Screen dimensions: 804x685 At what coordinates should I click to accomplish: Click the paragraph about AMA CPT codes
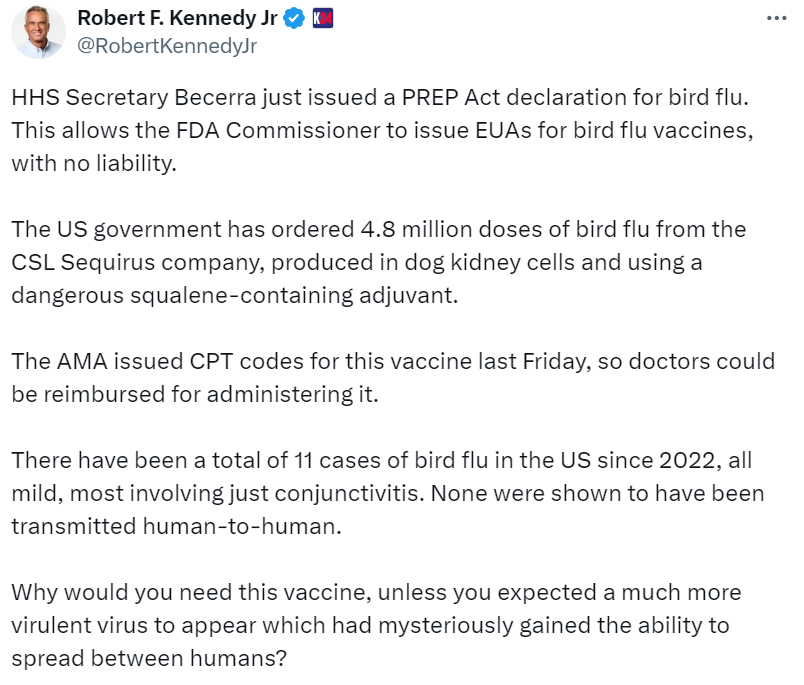coord(390,377)
